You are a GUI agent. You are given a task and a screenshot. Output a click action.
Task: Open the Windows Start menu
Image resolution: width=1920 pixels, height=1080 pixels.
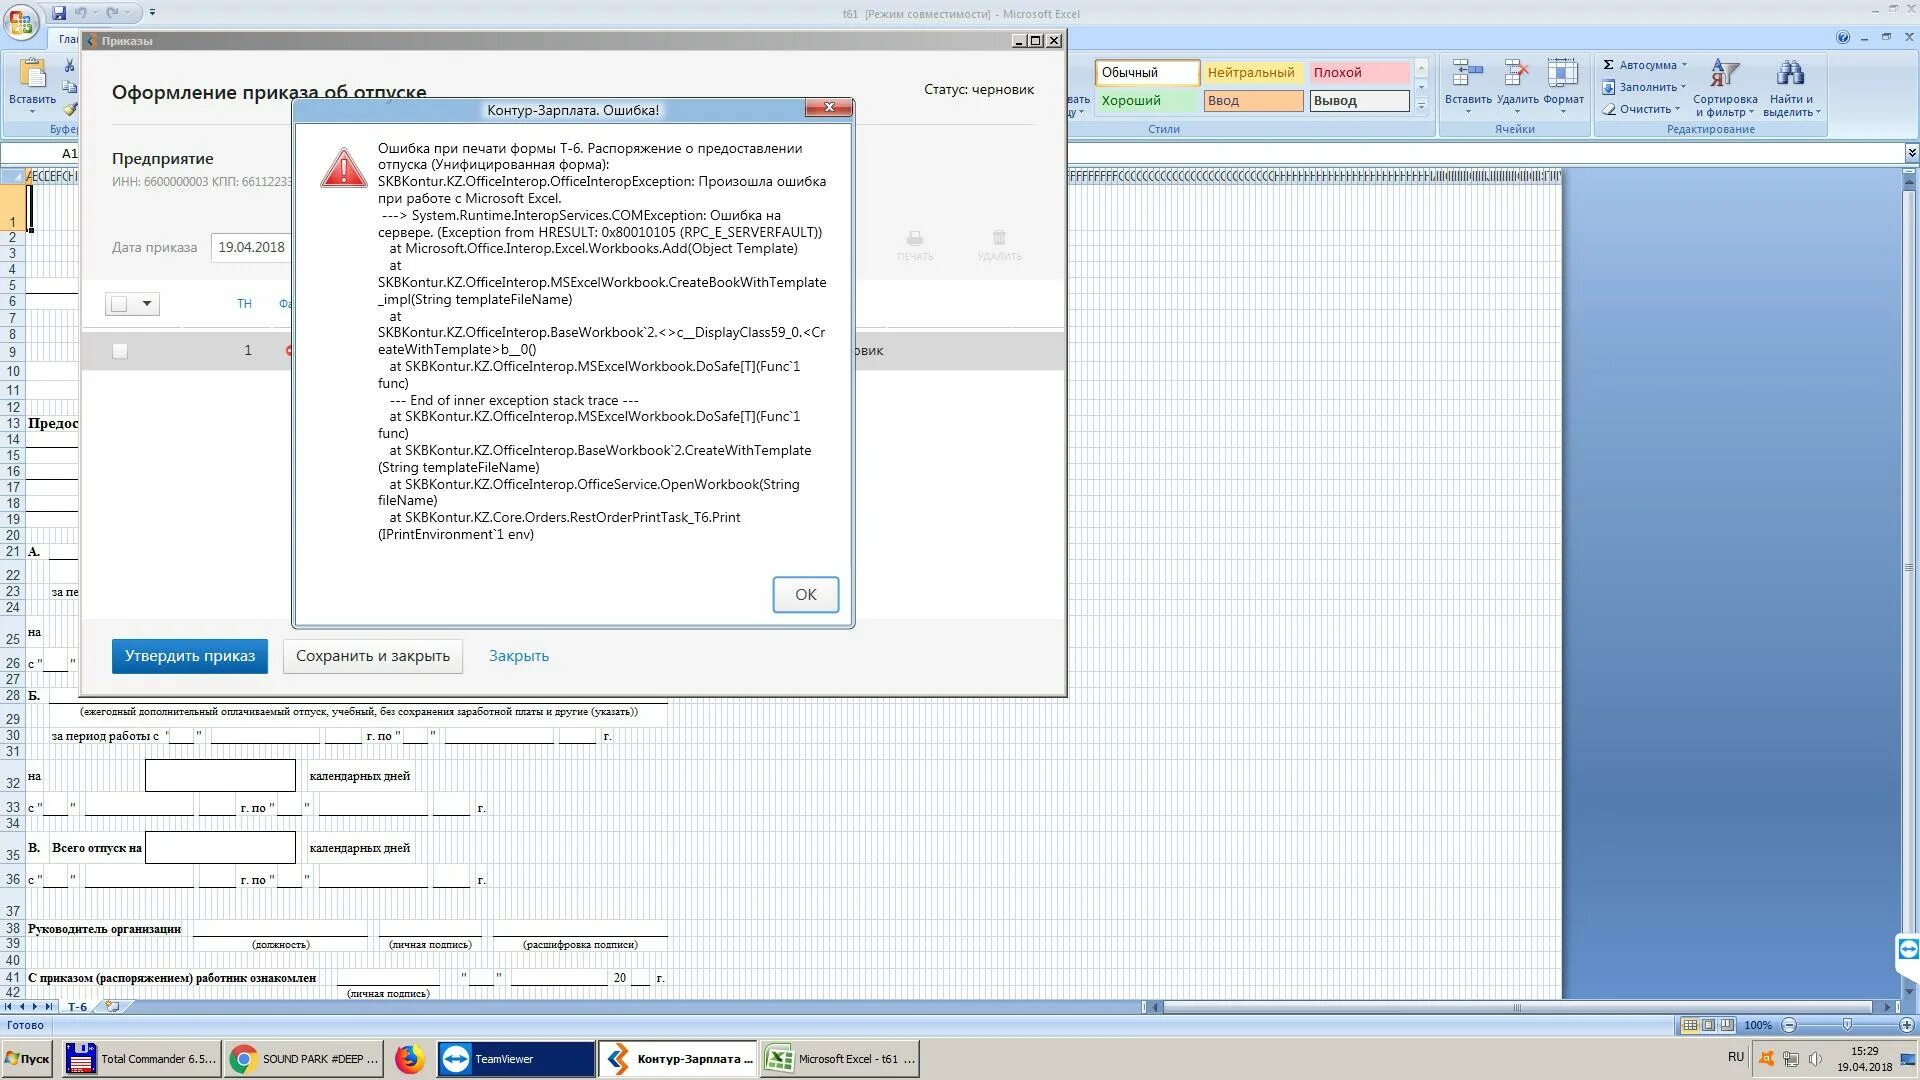click(x=28, y=1059)
